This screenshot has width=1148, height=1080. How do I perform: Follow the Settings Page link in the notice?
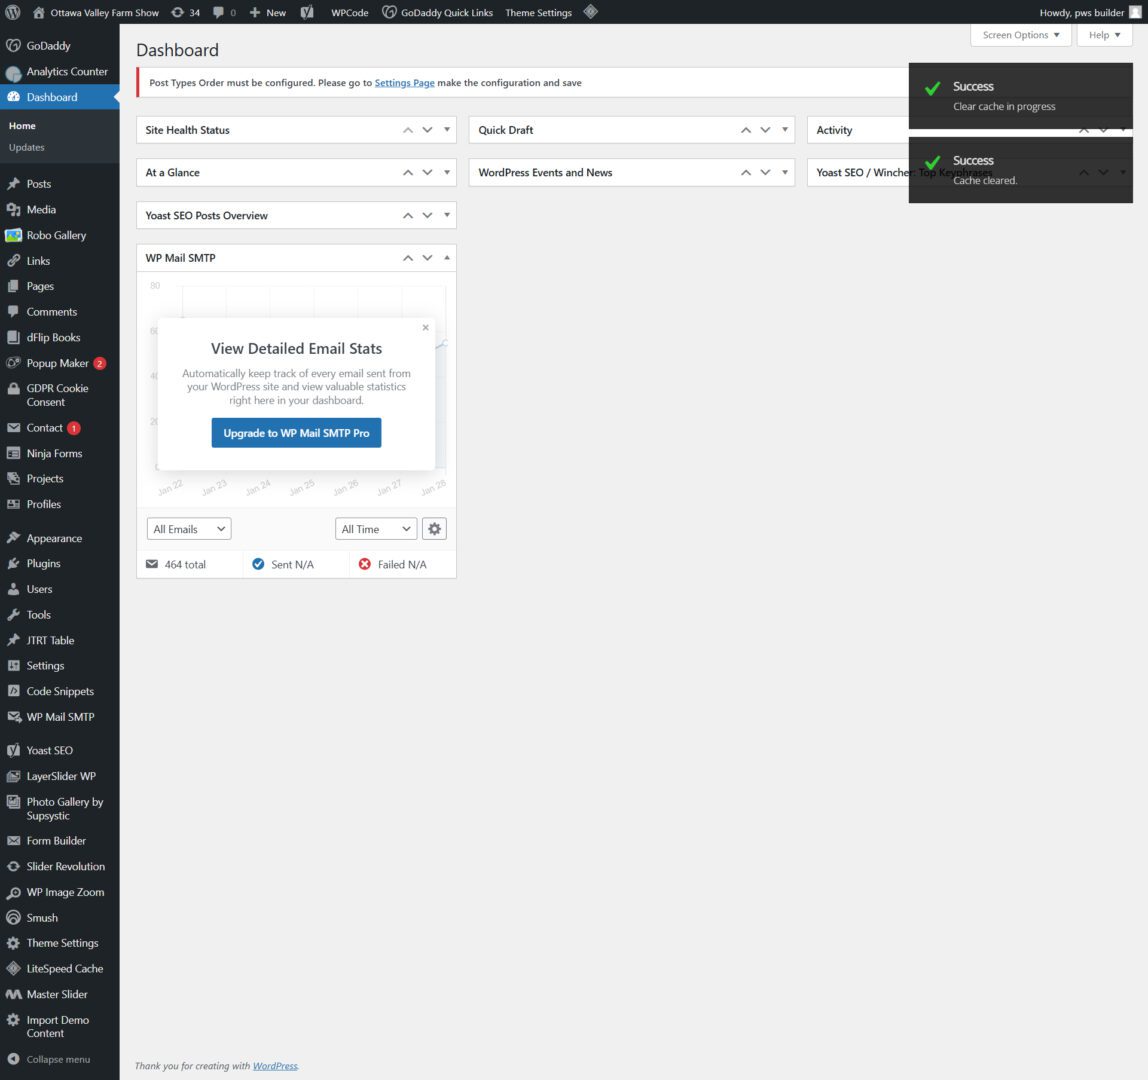(x=404, y=83)
